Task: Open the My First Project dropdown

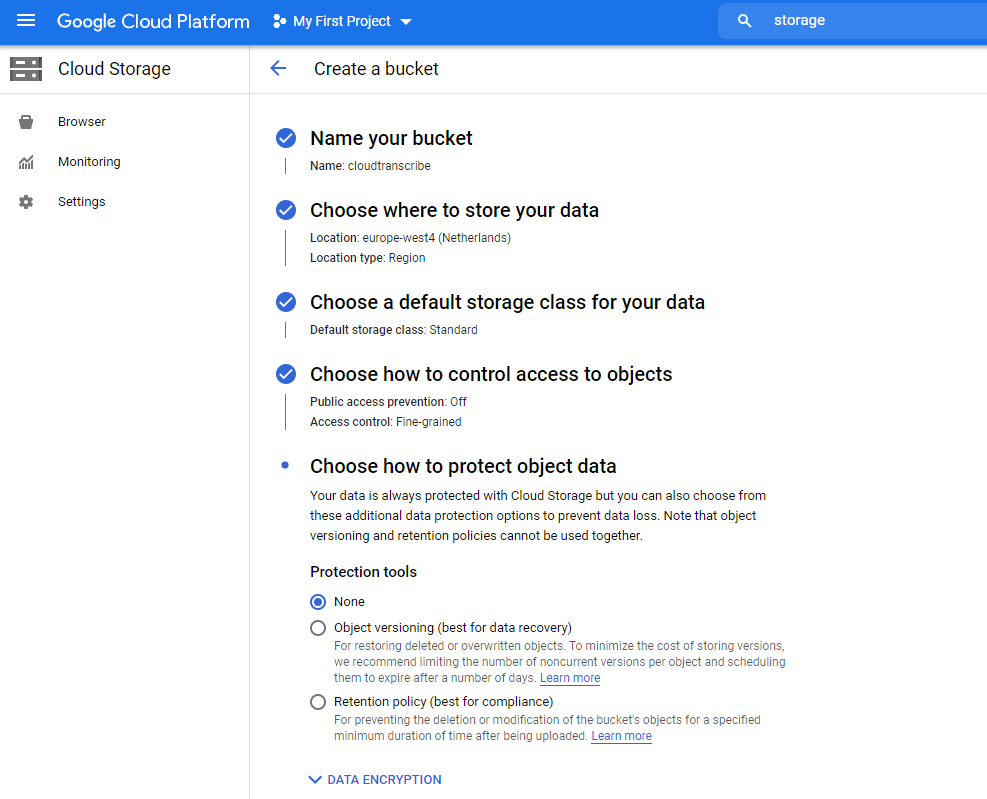Action: [x=342, y=21]
